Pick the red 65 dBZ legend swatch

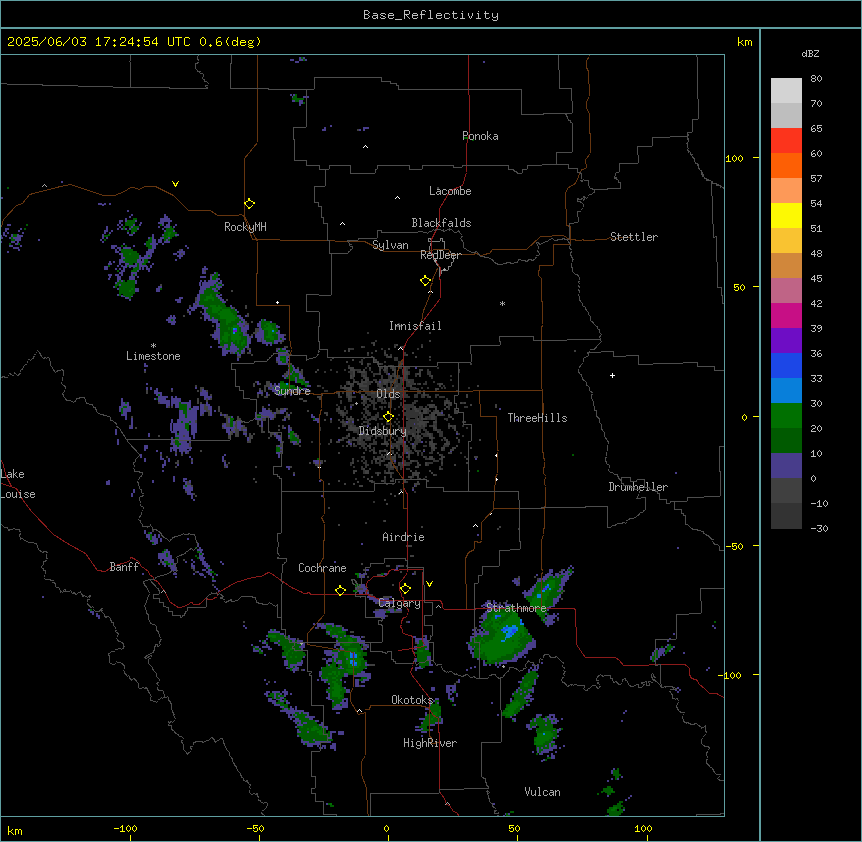786,141
